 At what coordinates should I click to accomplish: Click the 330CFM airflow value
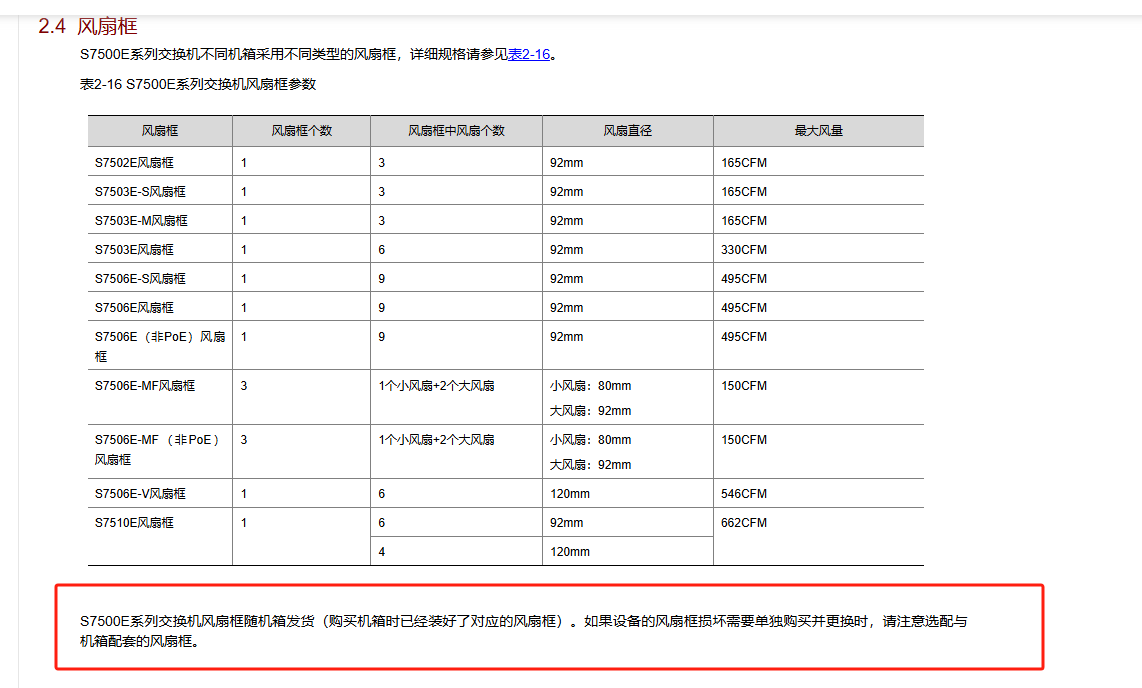[744, 250]
